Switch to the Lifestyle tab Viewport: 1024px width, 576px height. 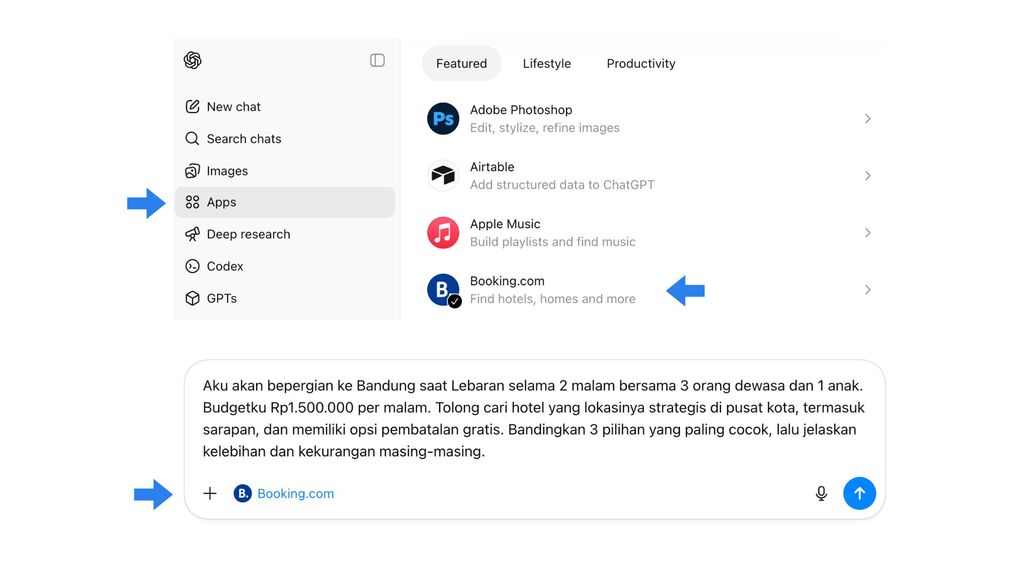click(x=546, y=63)
